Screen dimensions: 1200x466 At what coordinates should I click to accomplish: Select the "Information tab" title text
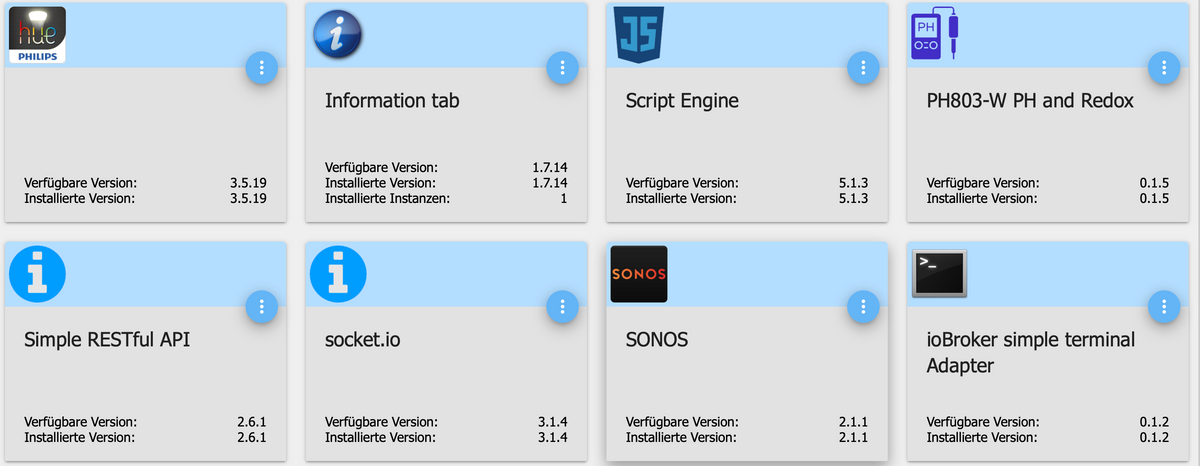coord(392,101)
